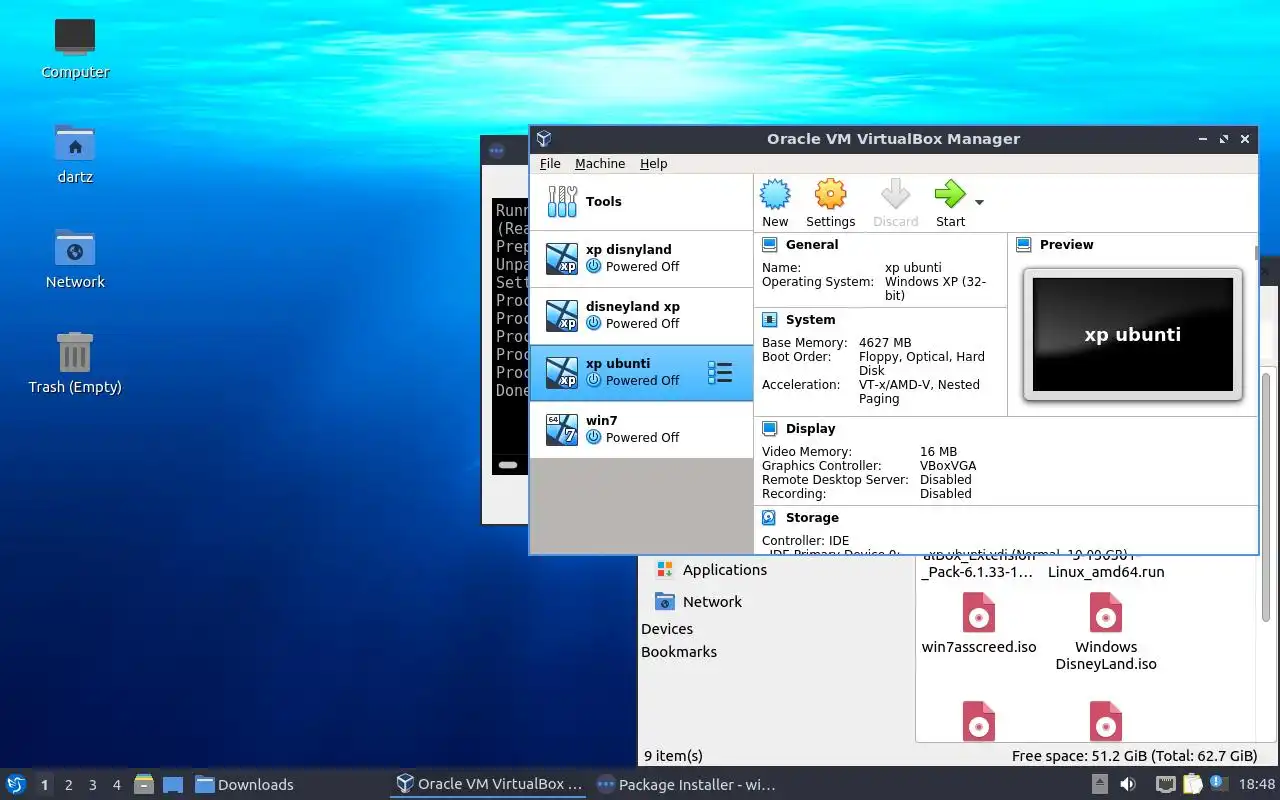Screen dimensions: 1280x800
Task: Click the Extension Pack file name
Action: tap(979, 572)
